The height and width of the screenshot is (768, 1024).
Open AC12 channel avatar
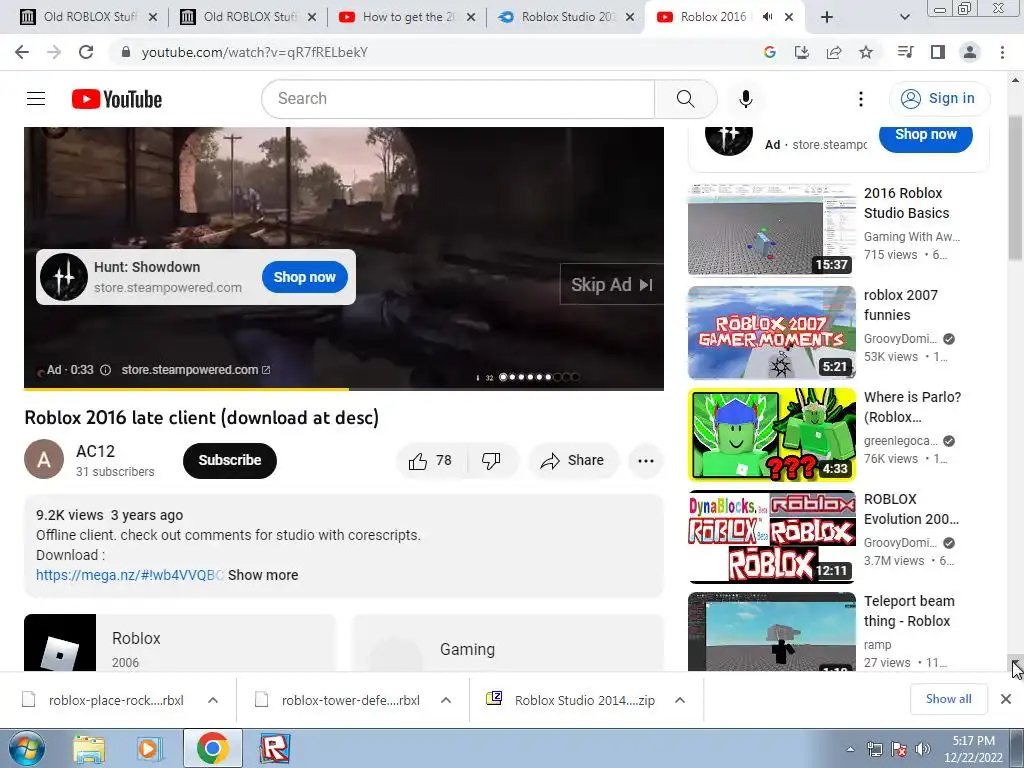pyautogui.click(x=44, y=459)
